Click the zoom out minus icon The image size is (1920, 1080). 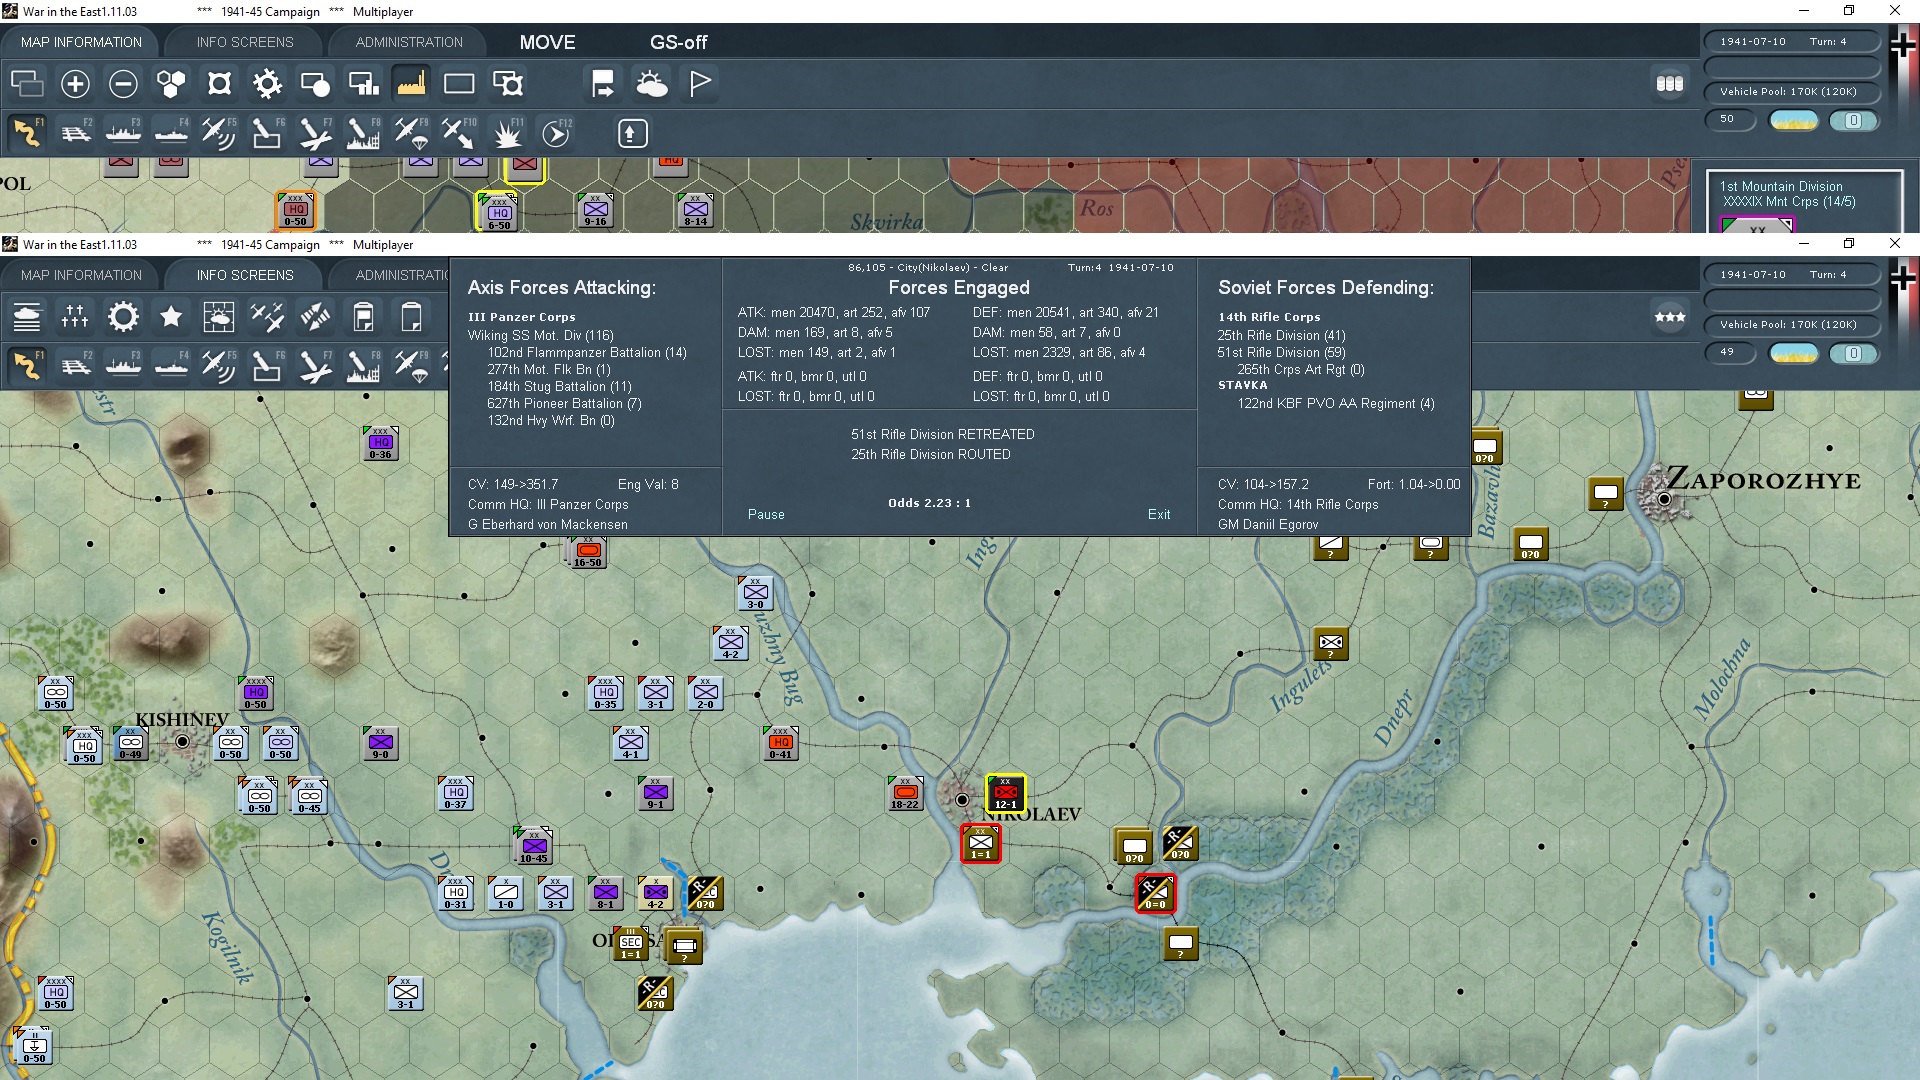pos(123,84)
